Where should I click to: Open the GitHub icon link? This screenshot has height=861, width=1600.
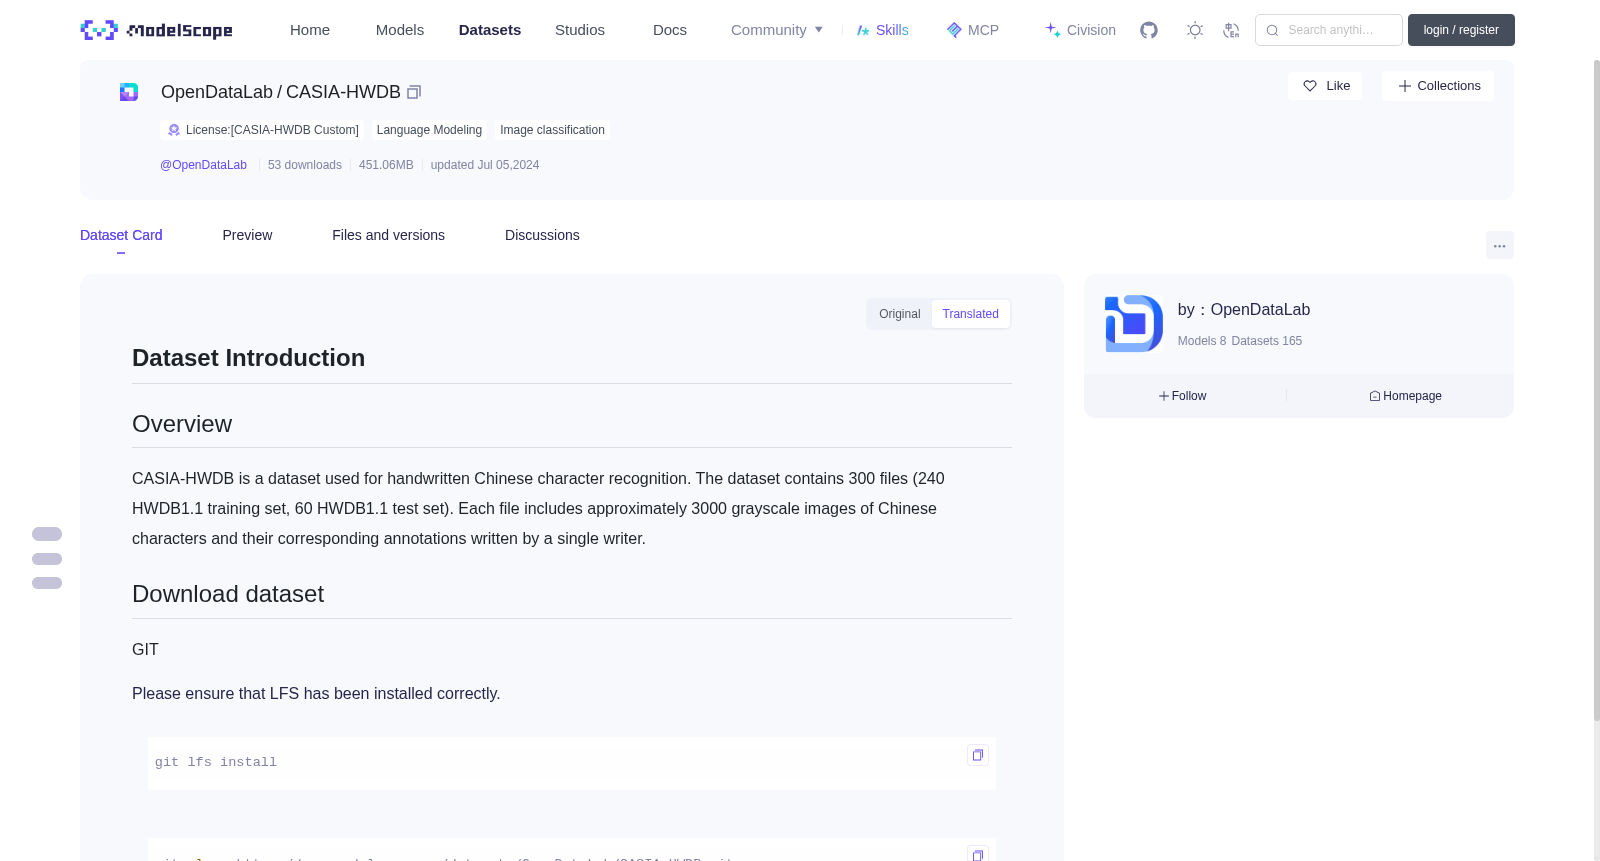pos(1149,30)
